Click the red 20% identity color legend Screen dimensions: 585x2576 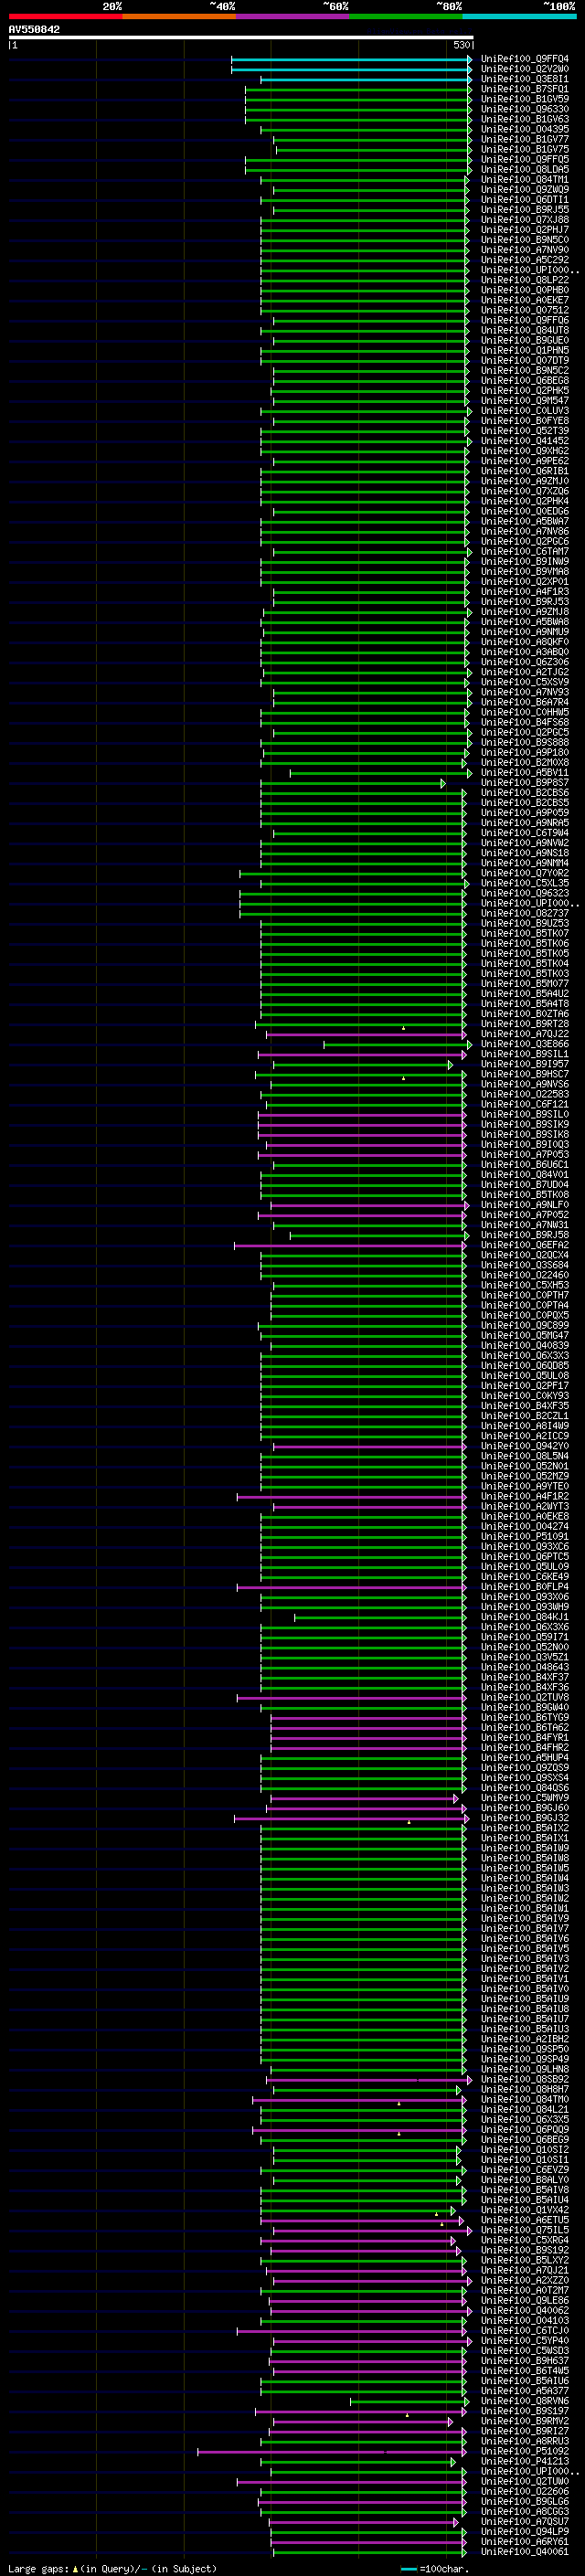[65, 16]
